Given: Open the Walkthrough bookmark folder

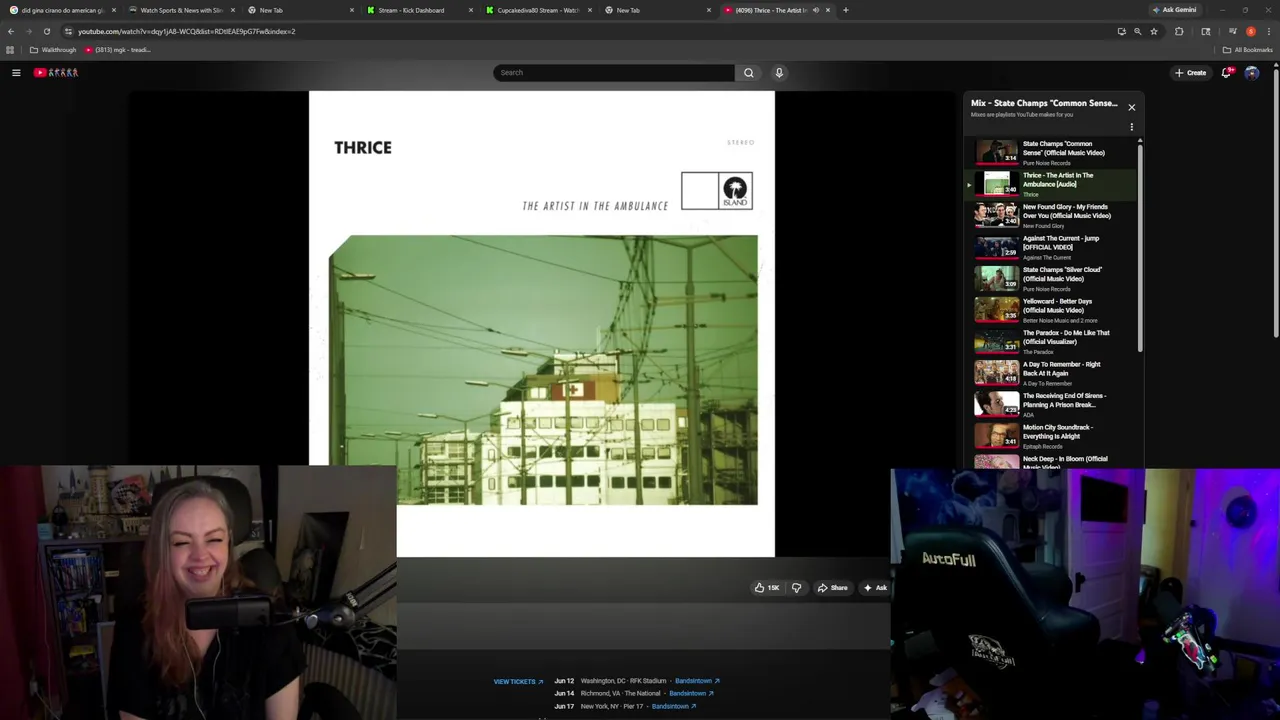Looking at the screenshot, I should pos(53,50).
